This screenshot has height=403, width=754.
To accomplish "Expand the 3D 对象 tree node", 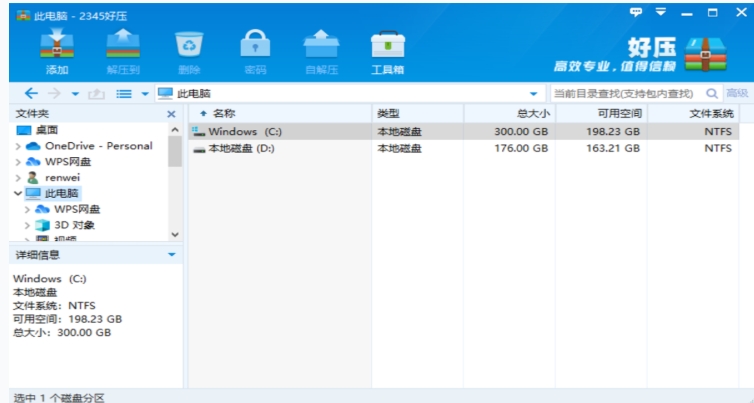I will (x=27, y=225).
